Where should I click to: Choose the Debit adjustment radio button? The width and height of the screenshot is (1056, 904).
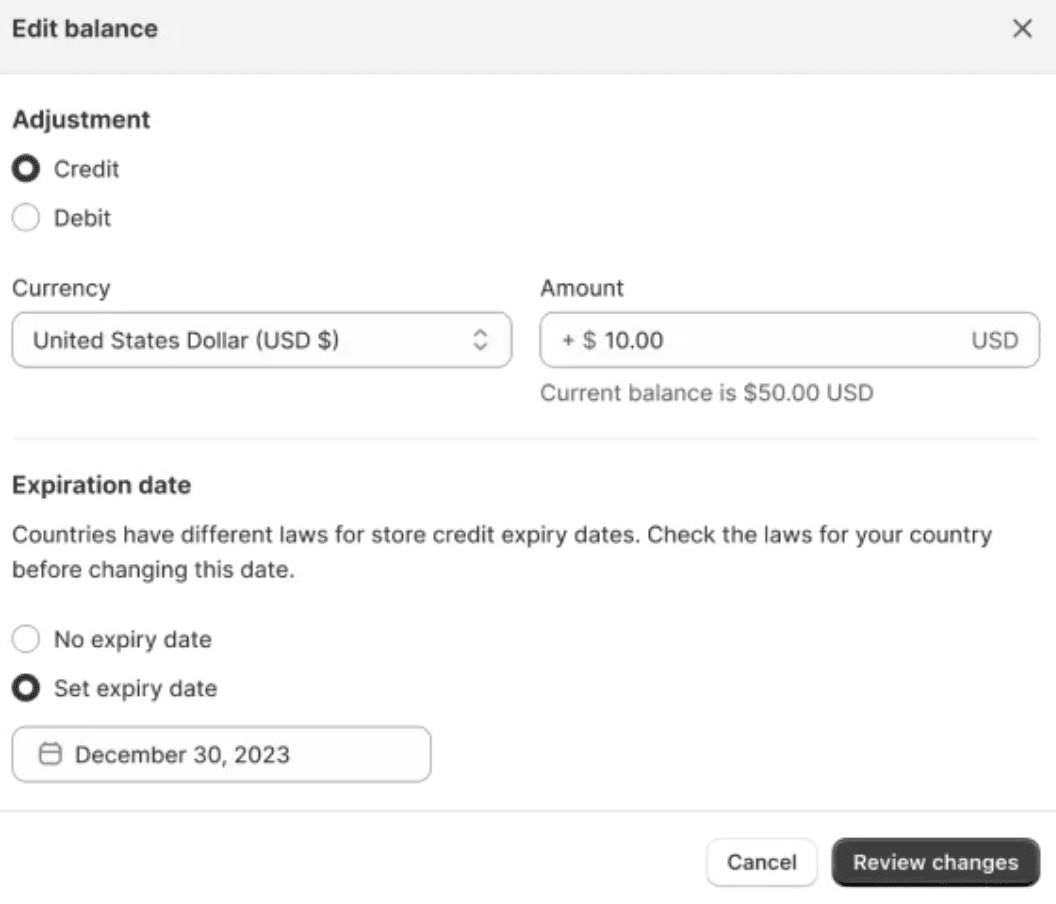point(27,218)
